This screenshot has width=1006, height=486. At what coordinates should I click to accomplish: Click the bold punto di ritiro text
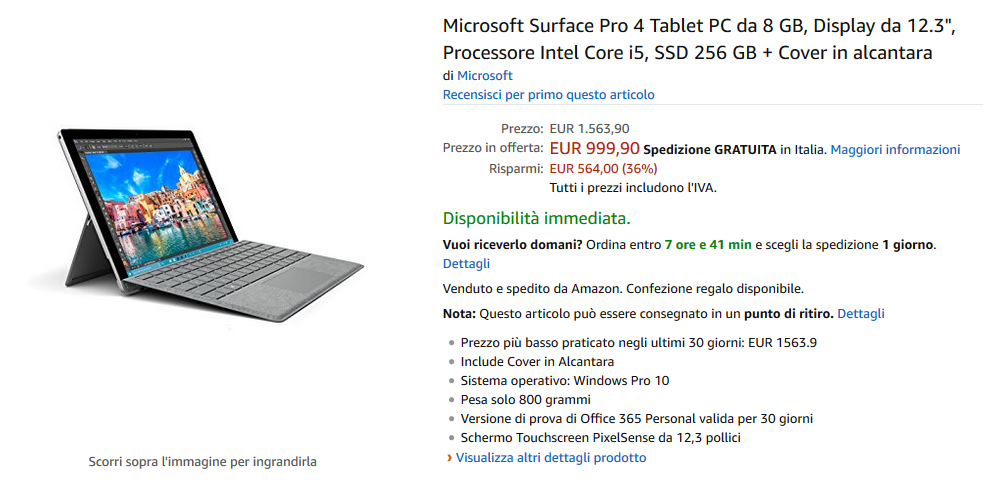(789, 314)
